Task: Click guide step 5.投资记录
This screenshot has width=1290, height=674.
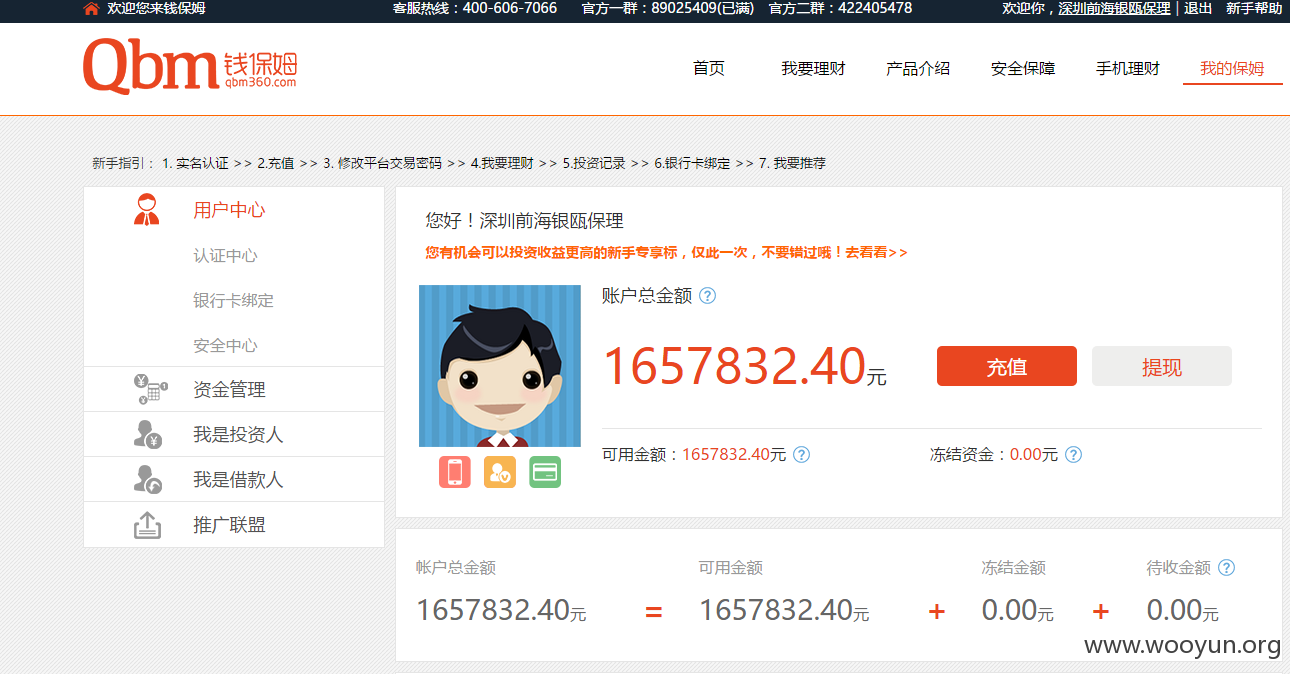Action: point(594,163)
